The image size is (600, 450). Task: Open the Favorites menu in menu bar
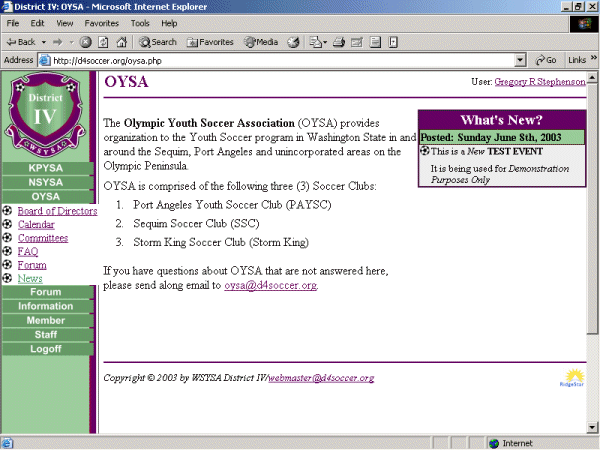(101, 22)
